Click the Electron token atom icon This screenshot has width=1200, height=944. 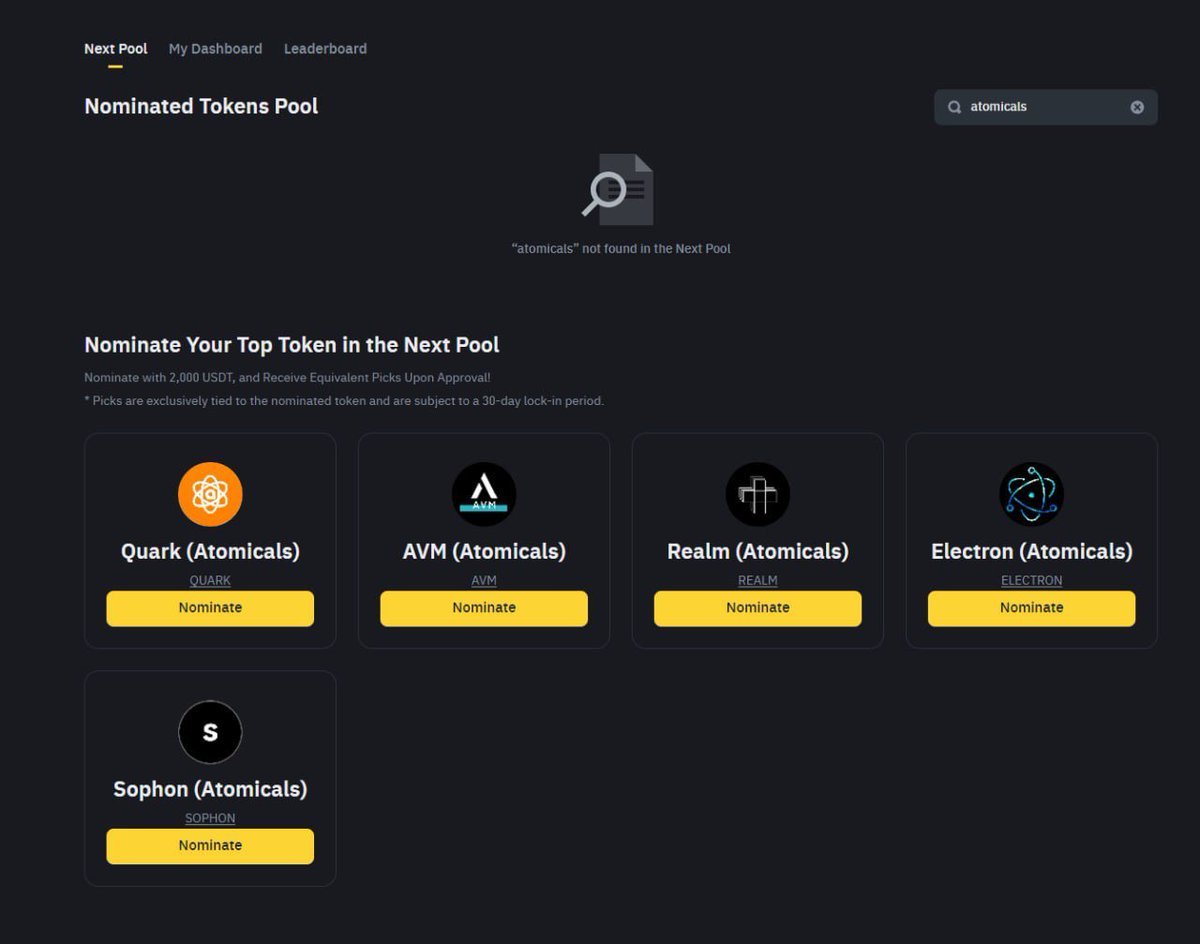click(x=1031, y=494)
